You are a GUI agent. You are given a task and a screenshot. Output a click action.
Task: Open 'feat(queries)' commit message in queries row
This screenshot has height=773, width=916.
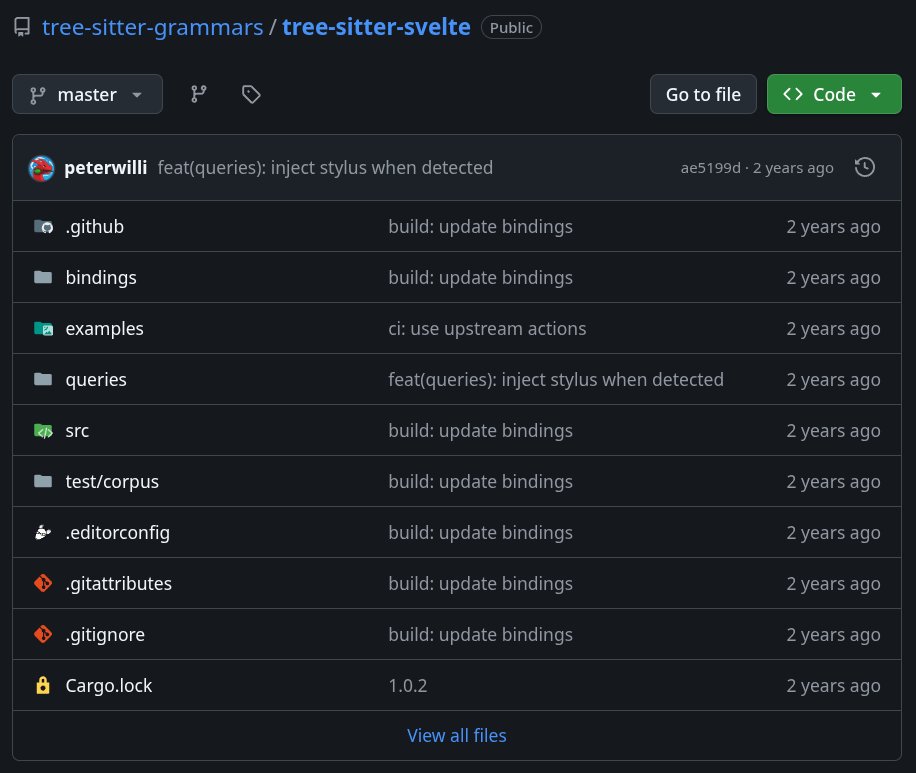point(556,380)
